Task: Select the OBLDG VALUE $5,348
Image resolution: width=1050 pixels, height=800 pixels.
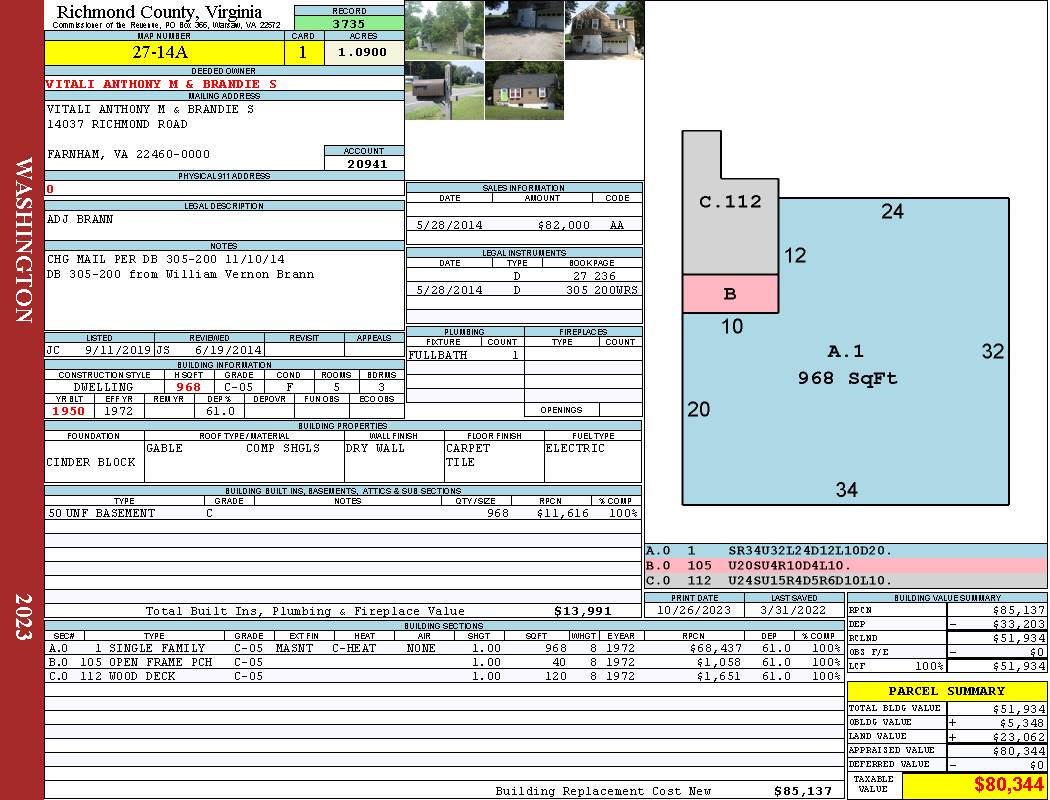Action: coord(1021,723)
